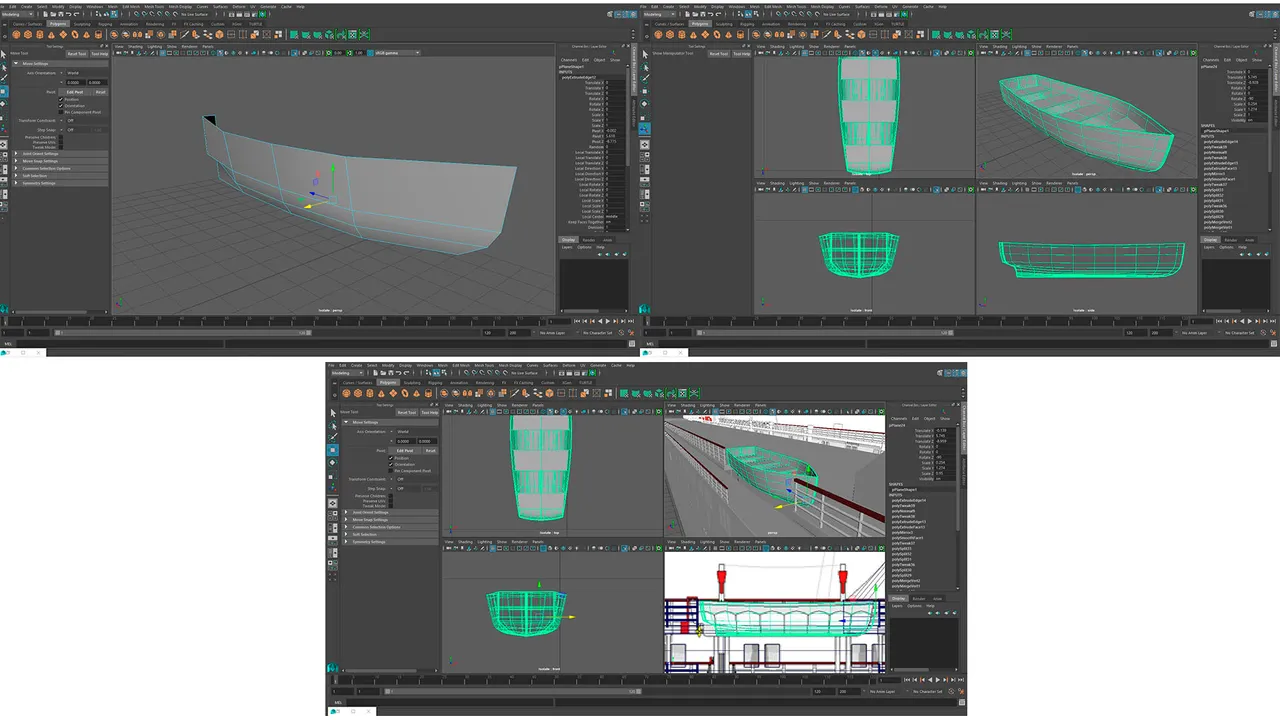
Task: Click Edit Pivot button in left window
Action: click(x=75, y=92)
